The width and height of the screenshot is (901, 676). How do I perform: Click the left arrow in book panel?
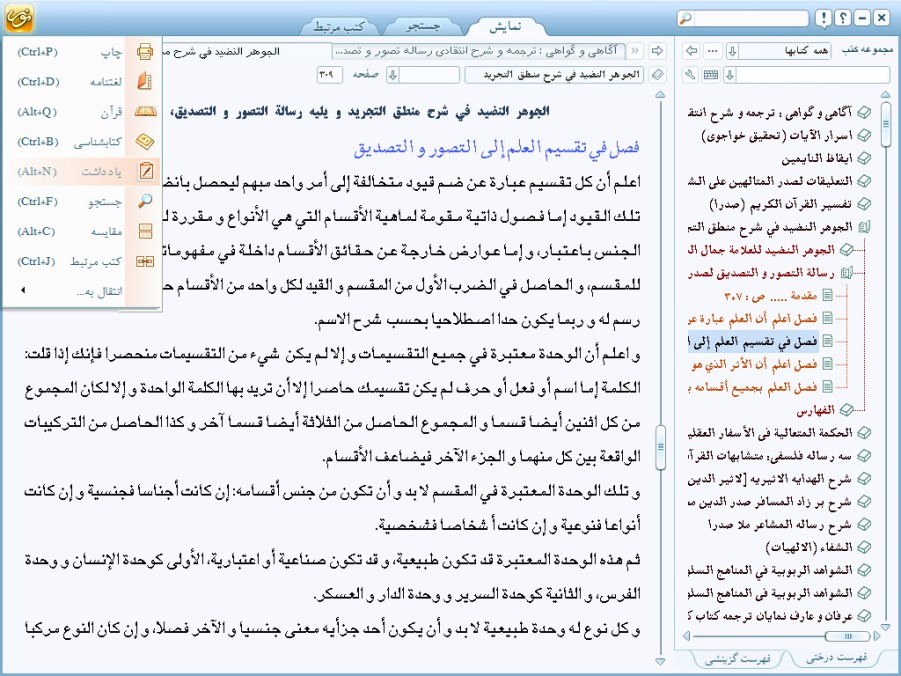(x=692, y=51)
